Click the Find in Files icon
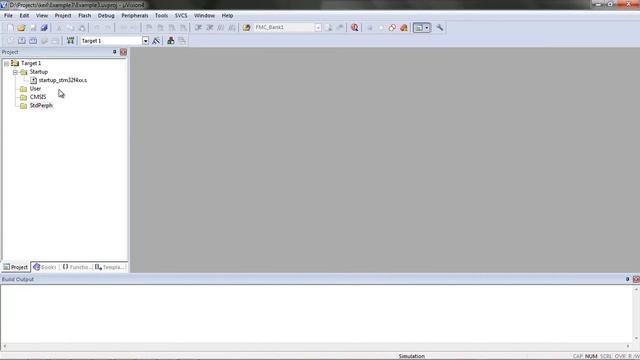 pos(246,28)
